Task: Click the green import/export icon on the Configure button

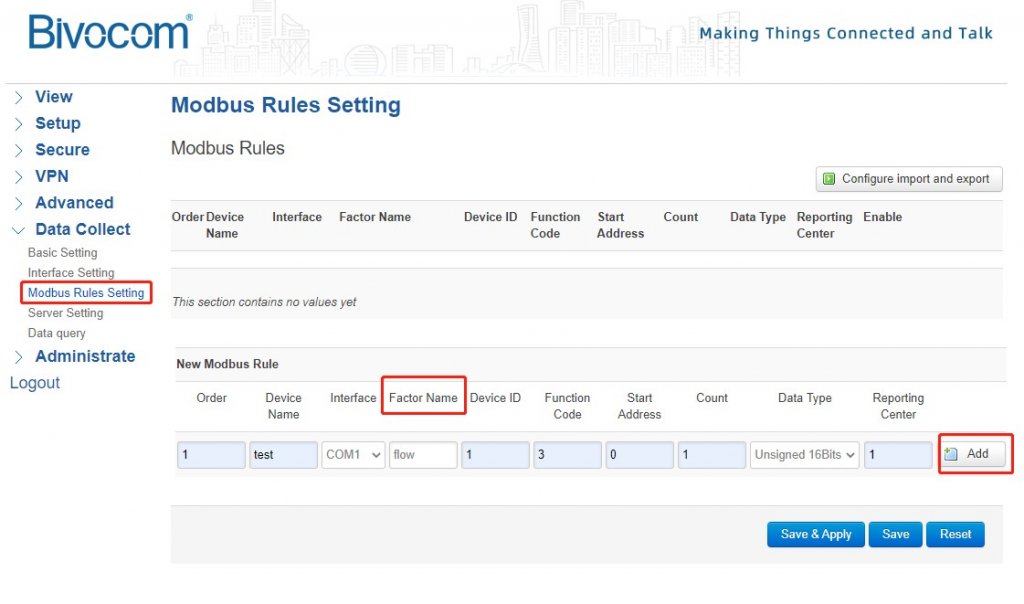Action: coord(830,179)
